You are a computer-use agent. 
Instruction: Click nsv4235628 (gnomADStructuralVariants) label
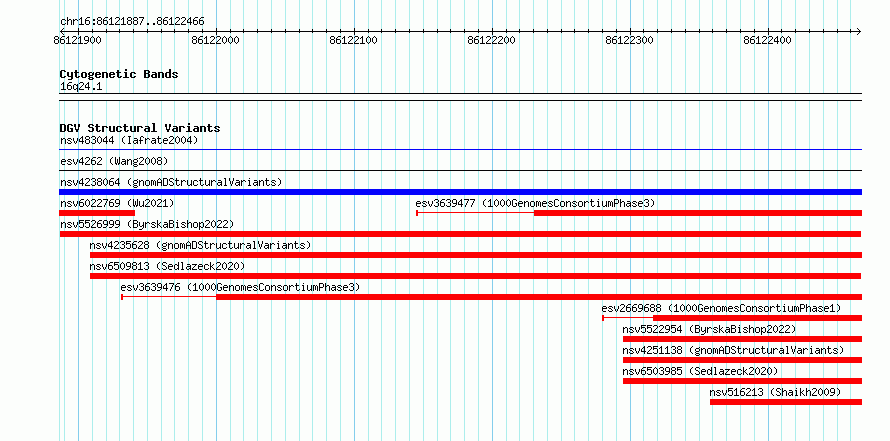(200, 245)
